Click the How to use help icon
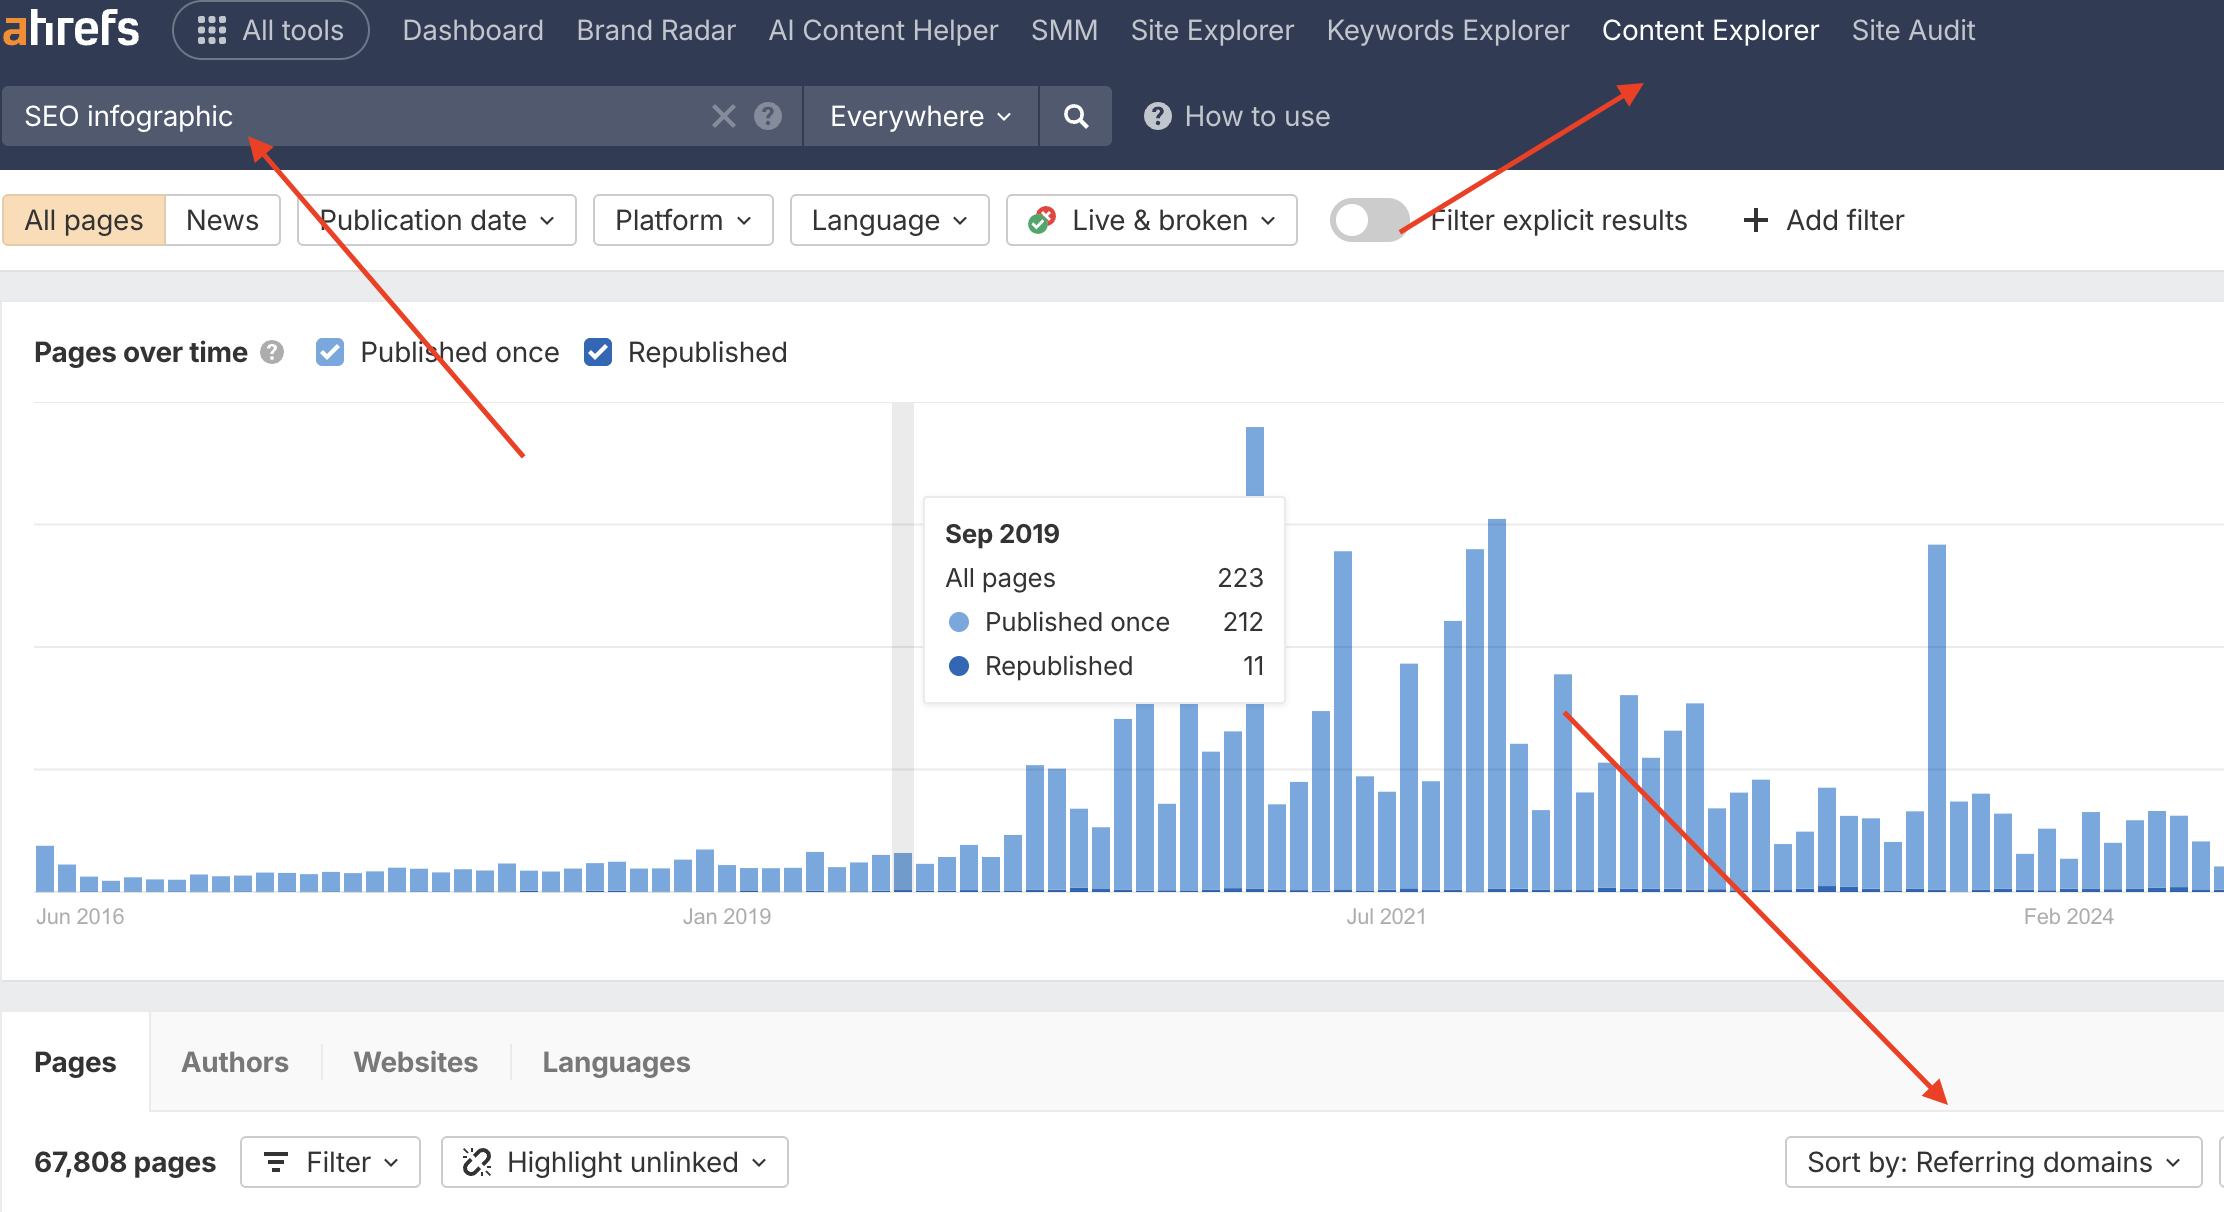This screenshot has height=1212, width=2224. point(1157,116)
